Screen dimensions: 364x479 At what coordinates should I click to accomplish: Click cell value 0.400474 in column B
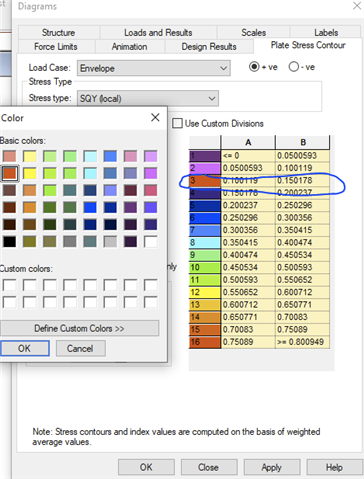click(x=303, y=242)
